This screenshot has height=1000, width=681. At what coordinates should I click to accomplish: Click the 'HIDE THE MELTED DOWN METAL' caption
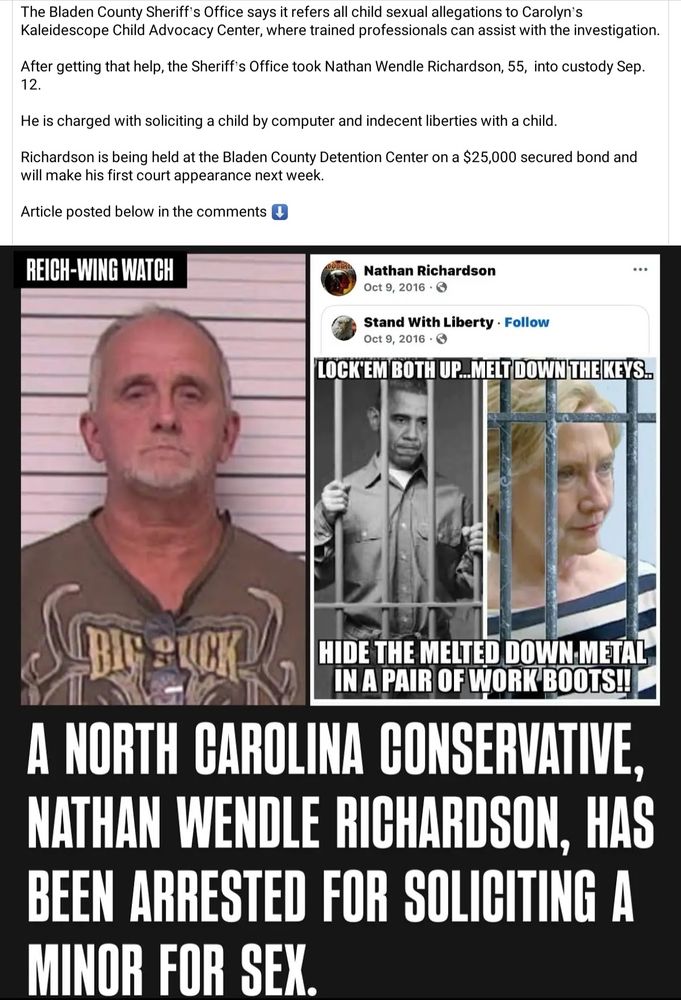(x=483, y=668)
